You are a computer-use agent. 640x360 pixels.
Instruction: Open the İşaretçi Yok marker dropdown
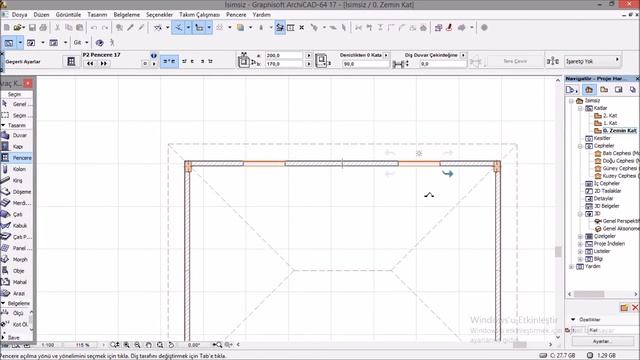[x=593, y=61]
